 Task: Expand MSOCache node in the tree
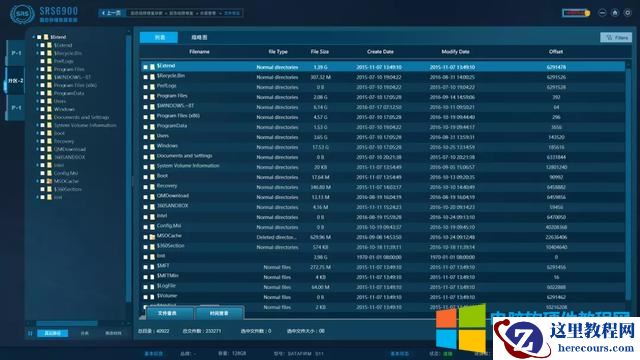click(38, 181)
